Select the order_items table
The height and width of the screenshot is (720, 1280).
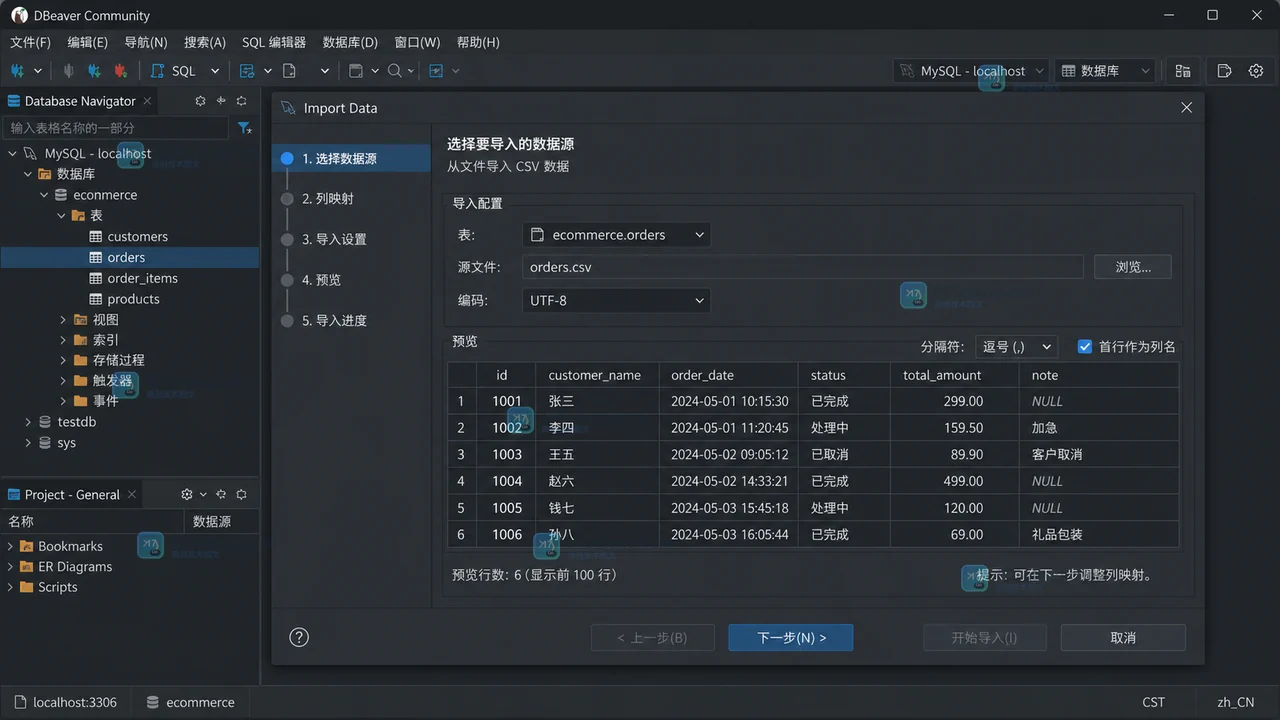142,278
